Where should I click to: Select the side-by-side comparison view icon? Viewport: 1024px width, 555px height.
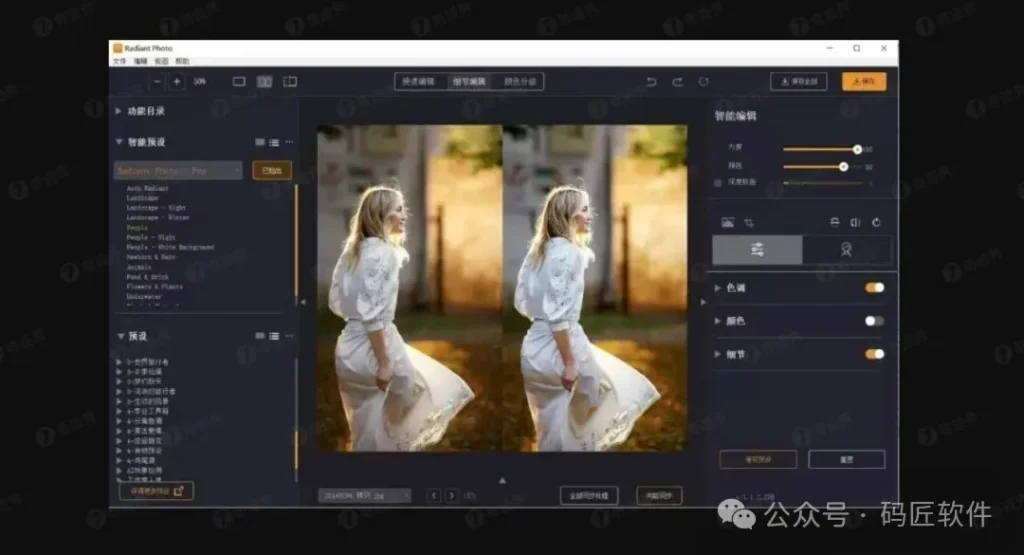(264, 81)
